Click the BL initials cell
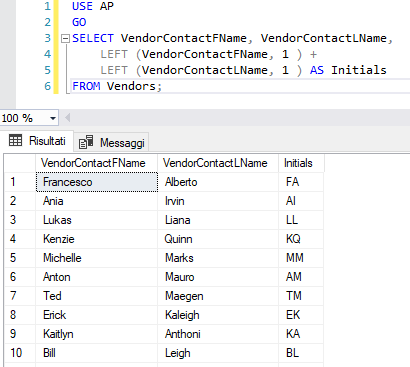 [301, 353]
